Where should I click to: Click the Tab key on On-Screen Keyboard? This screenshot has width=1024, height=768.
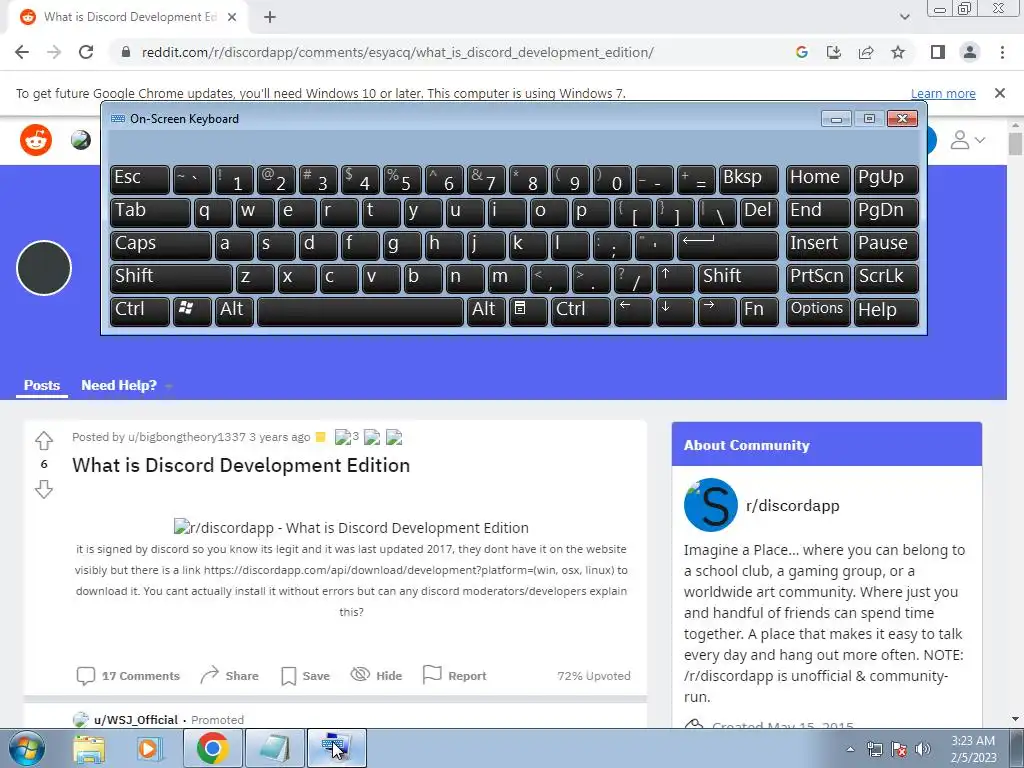tap(150, 212)
